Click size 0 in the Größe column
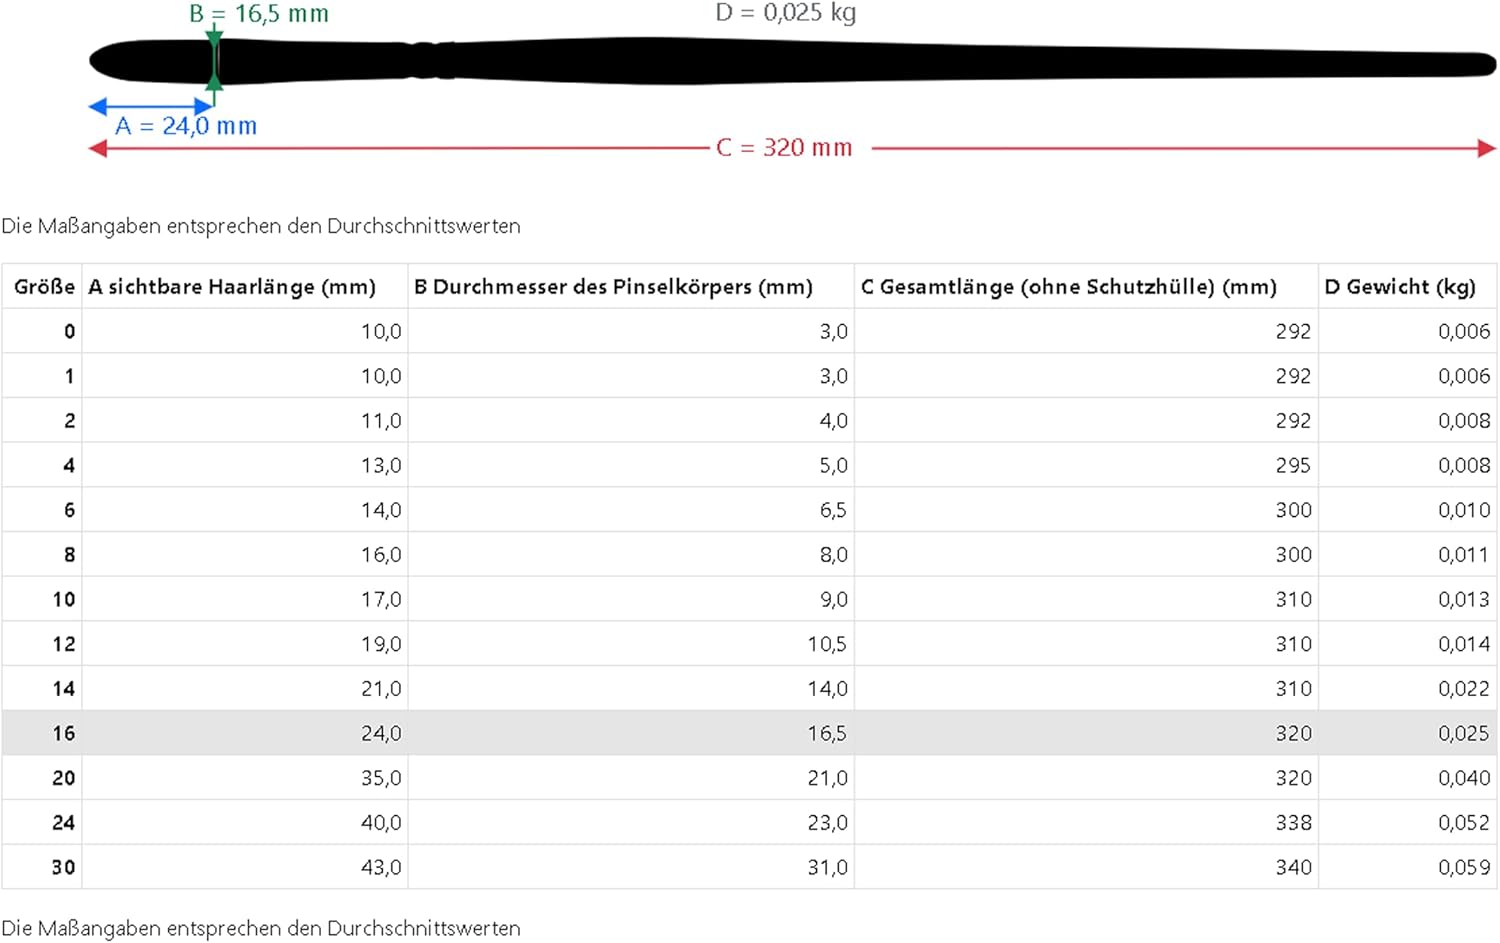1500x943 pixels. [69, 331]
